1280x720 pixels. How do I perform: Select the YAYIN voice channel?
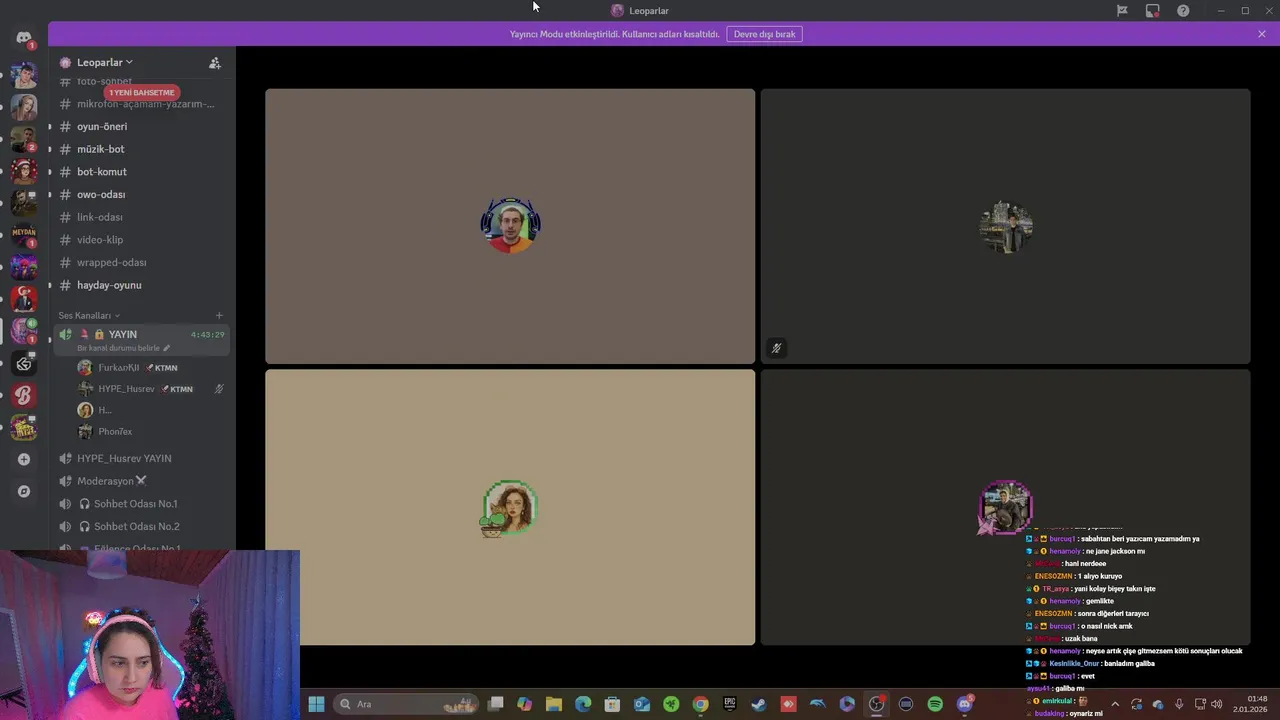point(142,340)
